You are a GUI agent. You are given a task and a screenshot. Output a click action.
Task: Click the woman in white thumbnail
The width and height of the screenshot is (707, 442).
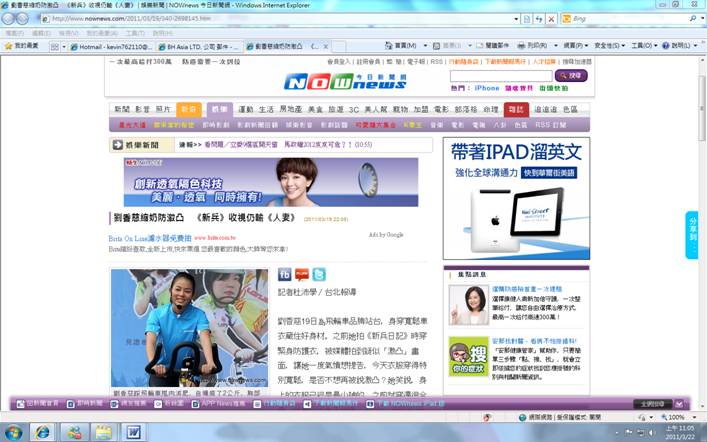[468, 305]
